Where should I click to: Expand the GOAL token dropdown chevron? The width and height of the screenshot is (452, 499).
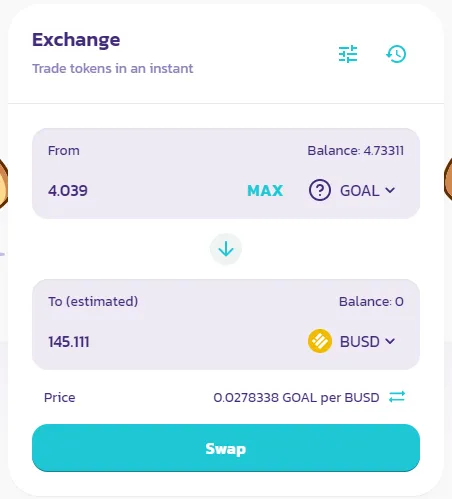[x=390, y=190]
